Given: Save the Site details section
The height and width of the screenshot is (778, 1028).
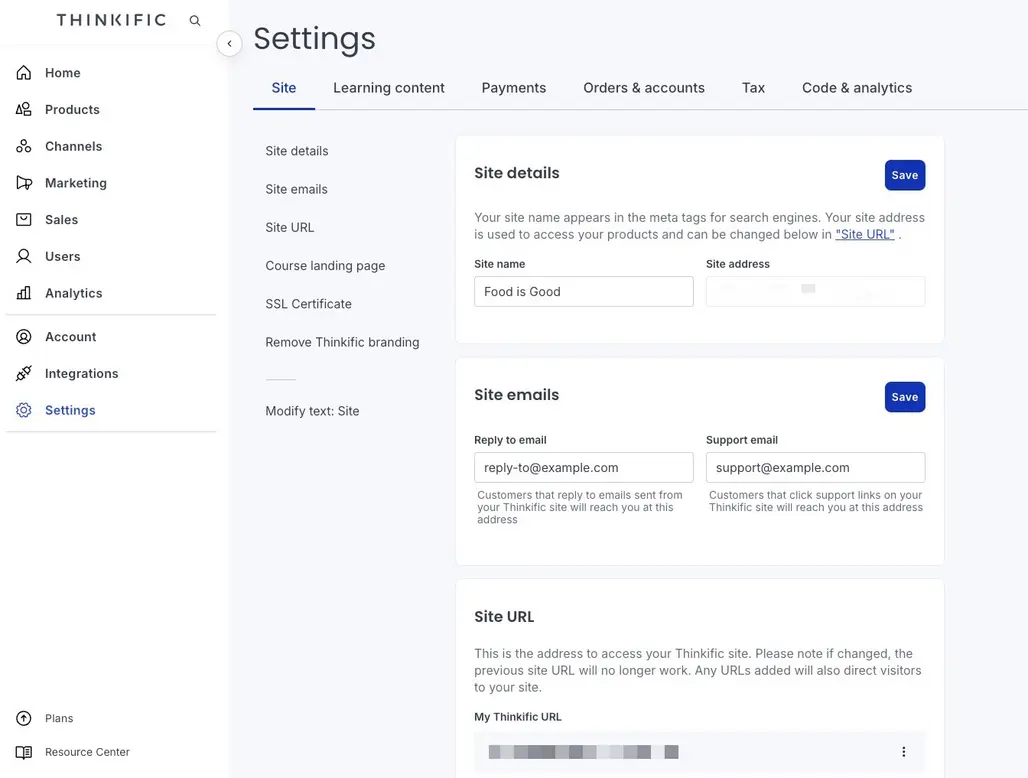Looking at the screenshot, I should (904, 175).
